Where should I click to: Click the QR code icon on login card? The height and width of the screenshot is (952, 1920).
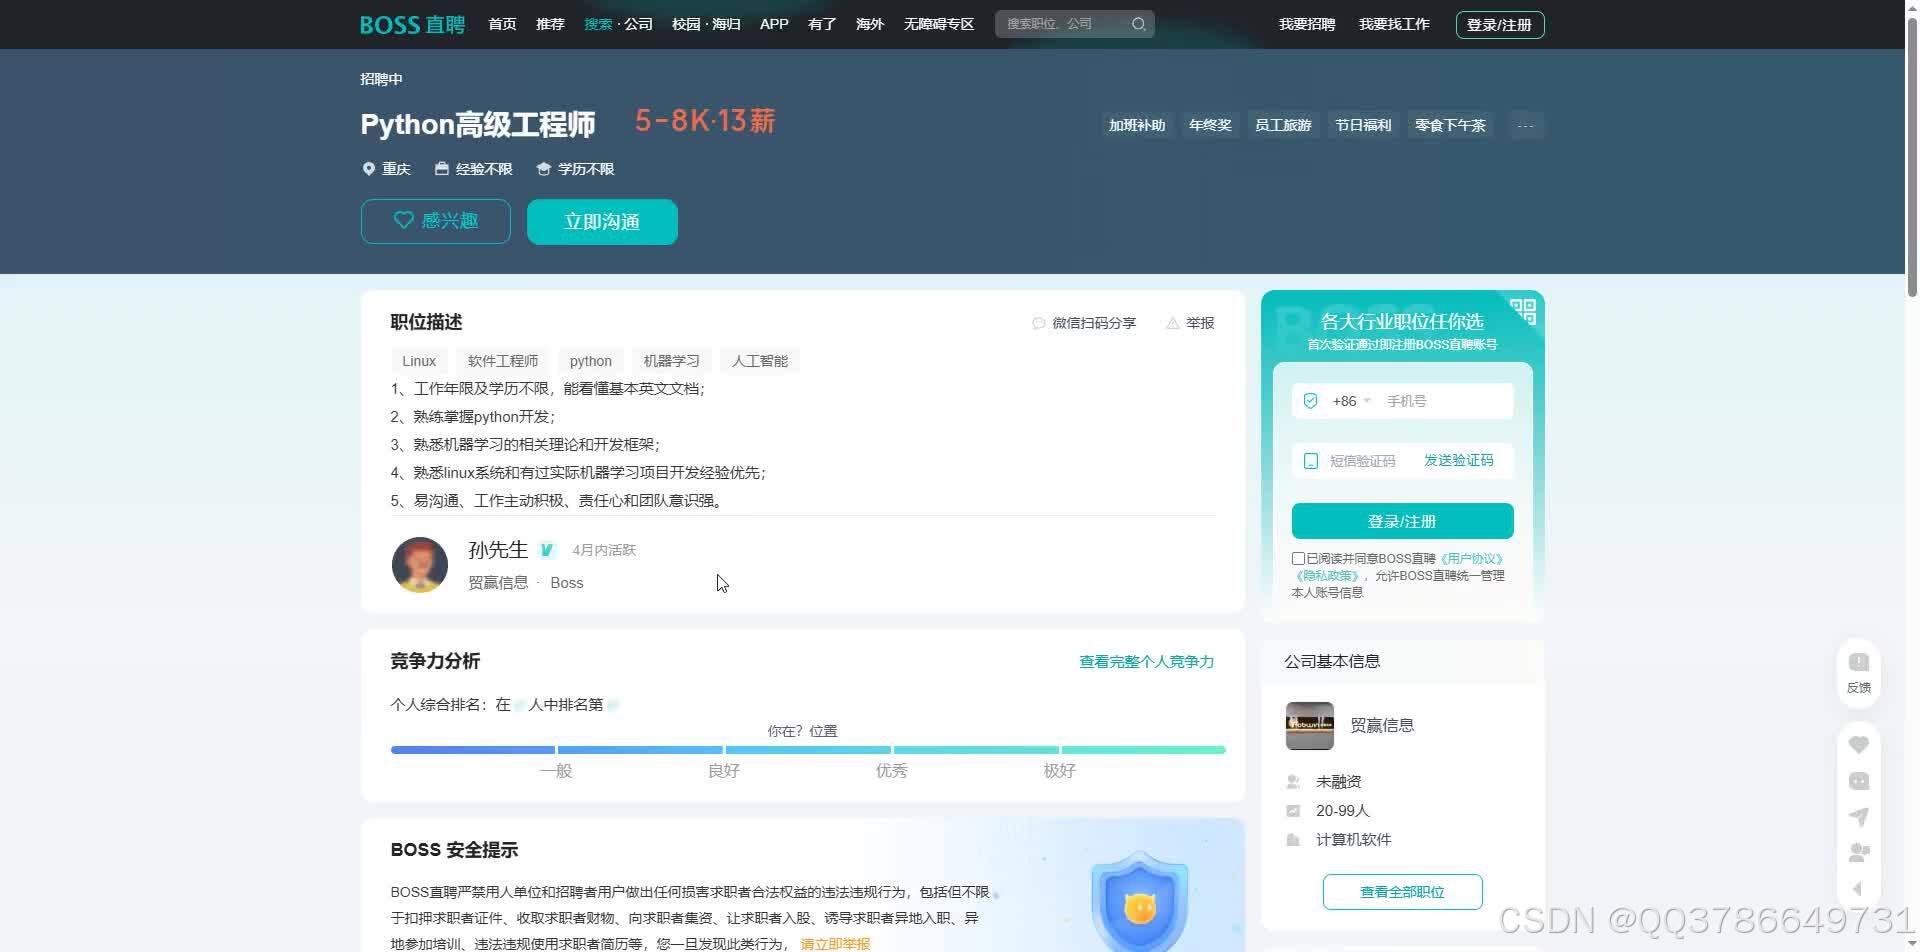1522,310
